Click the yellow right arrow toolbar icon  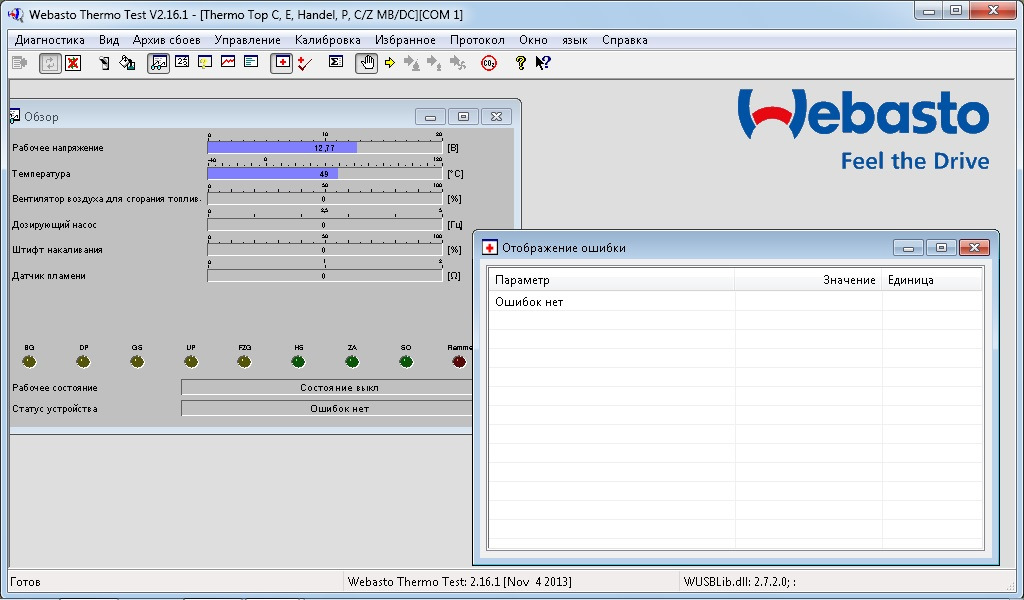click(x=390, y=63)
